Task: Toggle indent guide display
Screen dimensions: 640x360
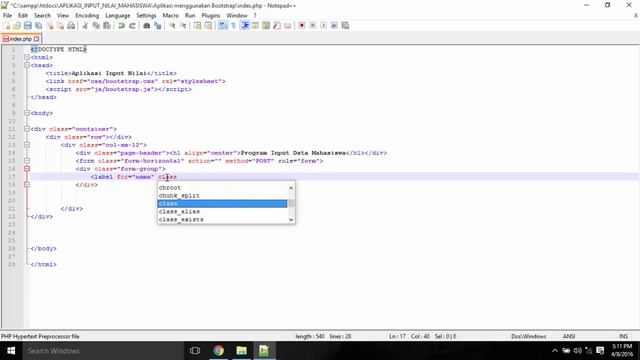Action: pyautogui.click(x=244, y=26)
